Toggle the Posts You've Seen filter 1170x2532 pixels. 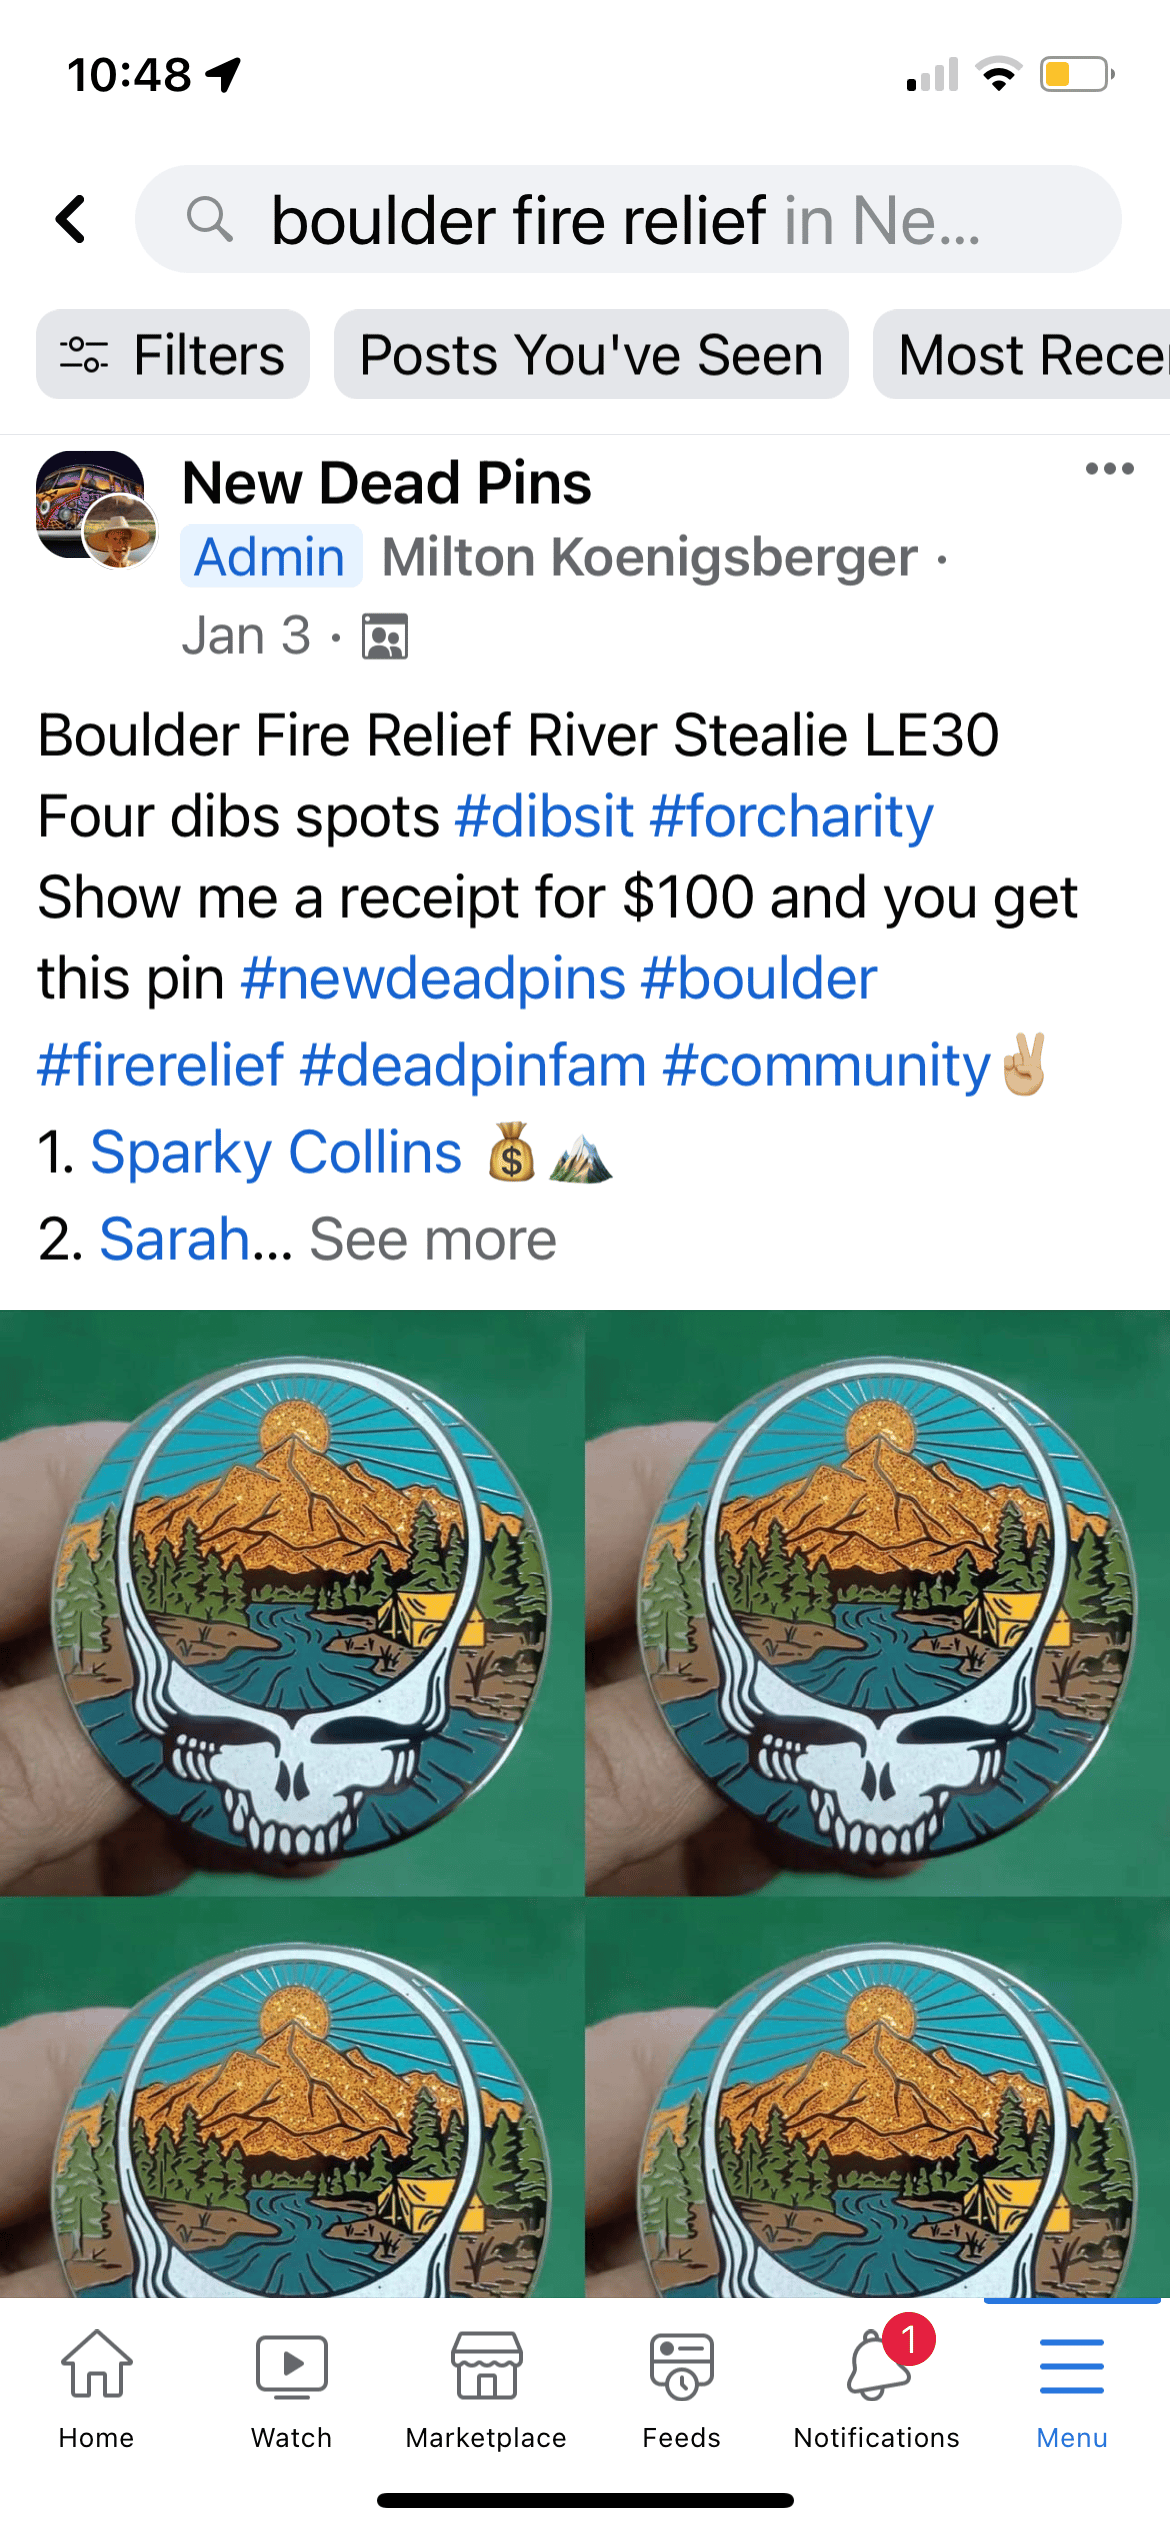(591, 354)
